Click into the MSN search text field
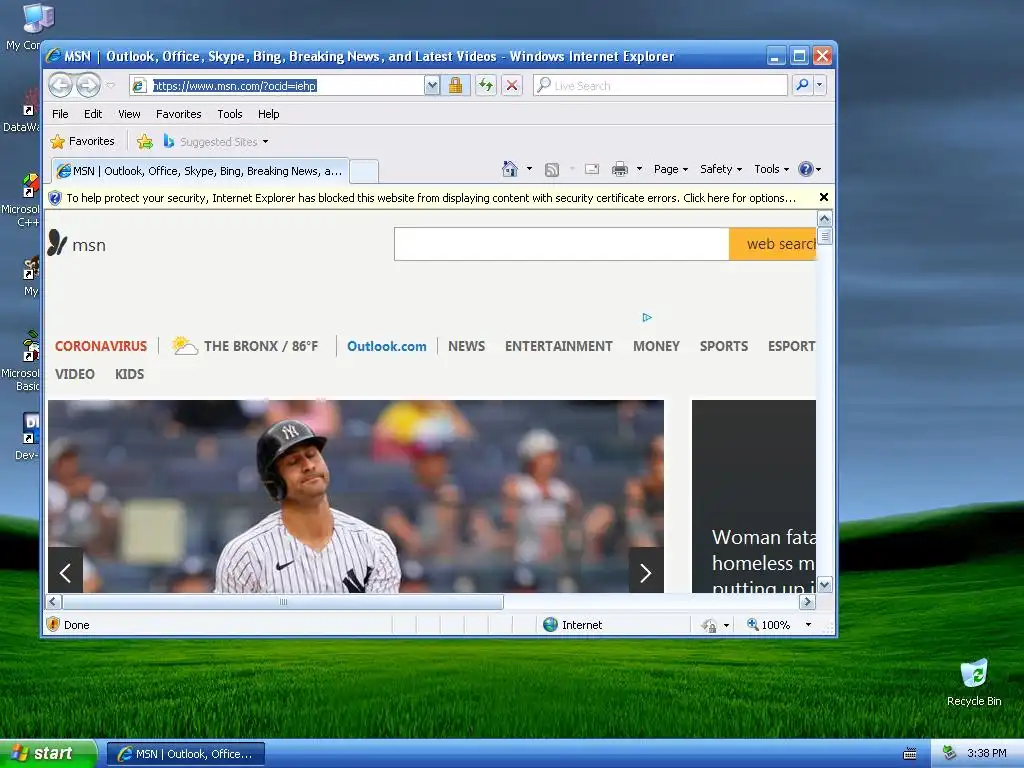The width and height of the screenshot is (1024, 768). 562,244
